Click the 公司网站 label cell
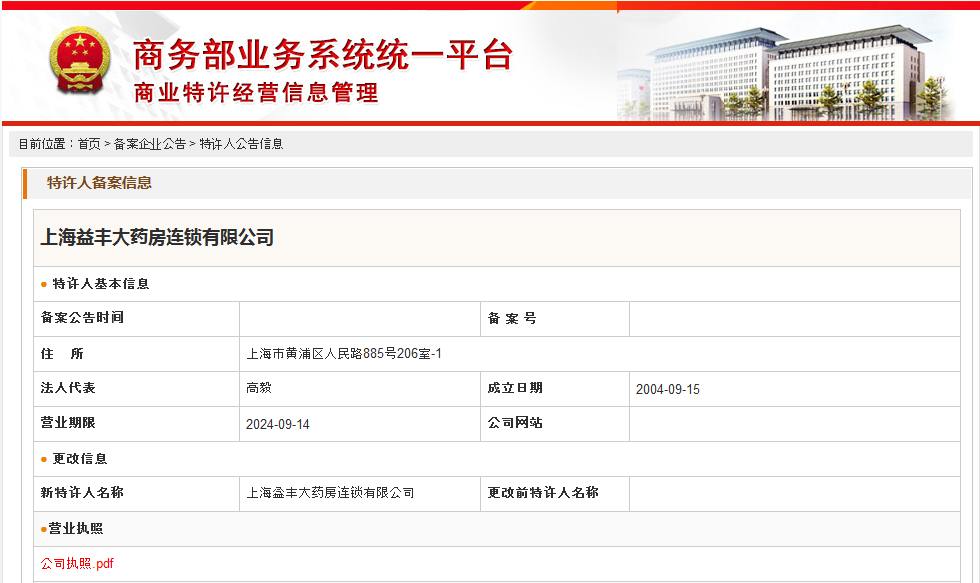 coord(554,424)
